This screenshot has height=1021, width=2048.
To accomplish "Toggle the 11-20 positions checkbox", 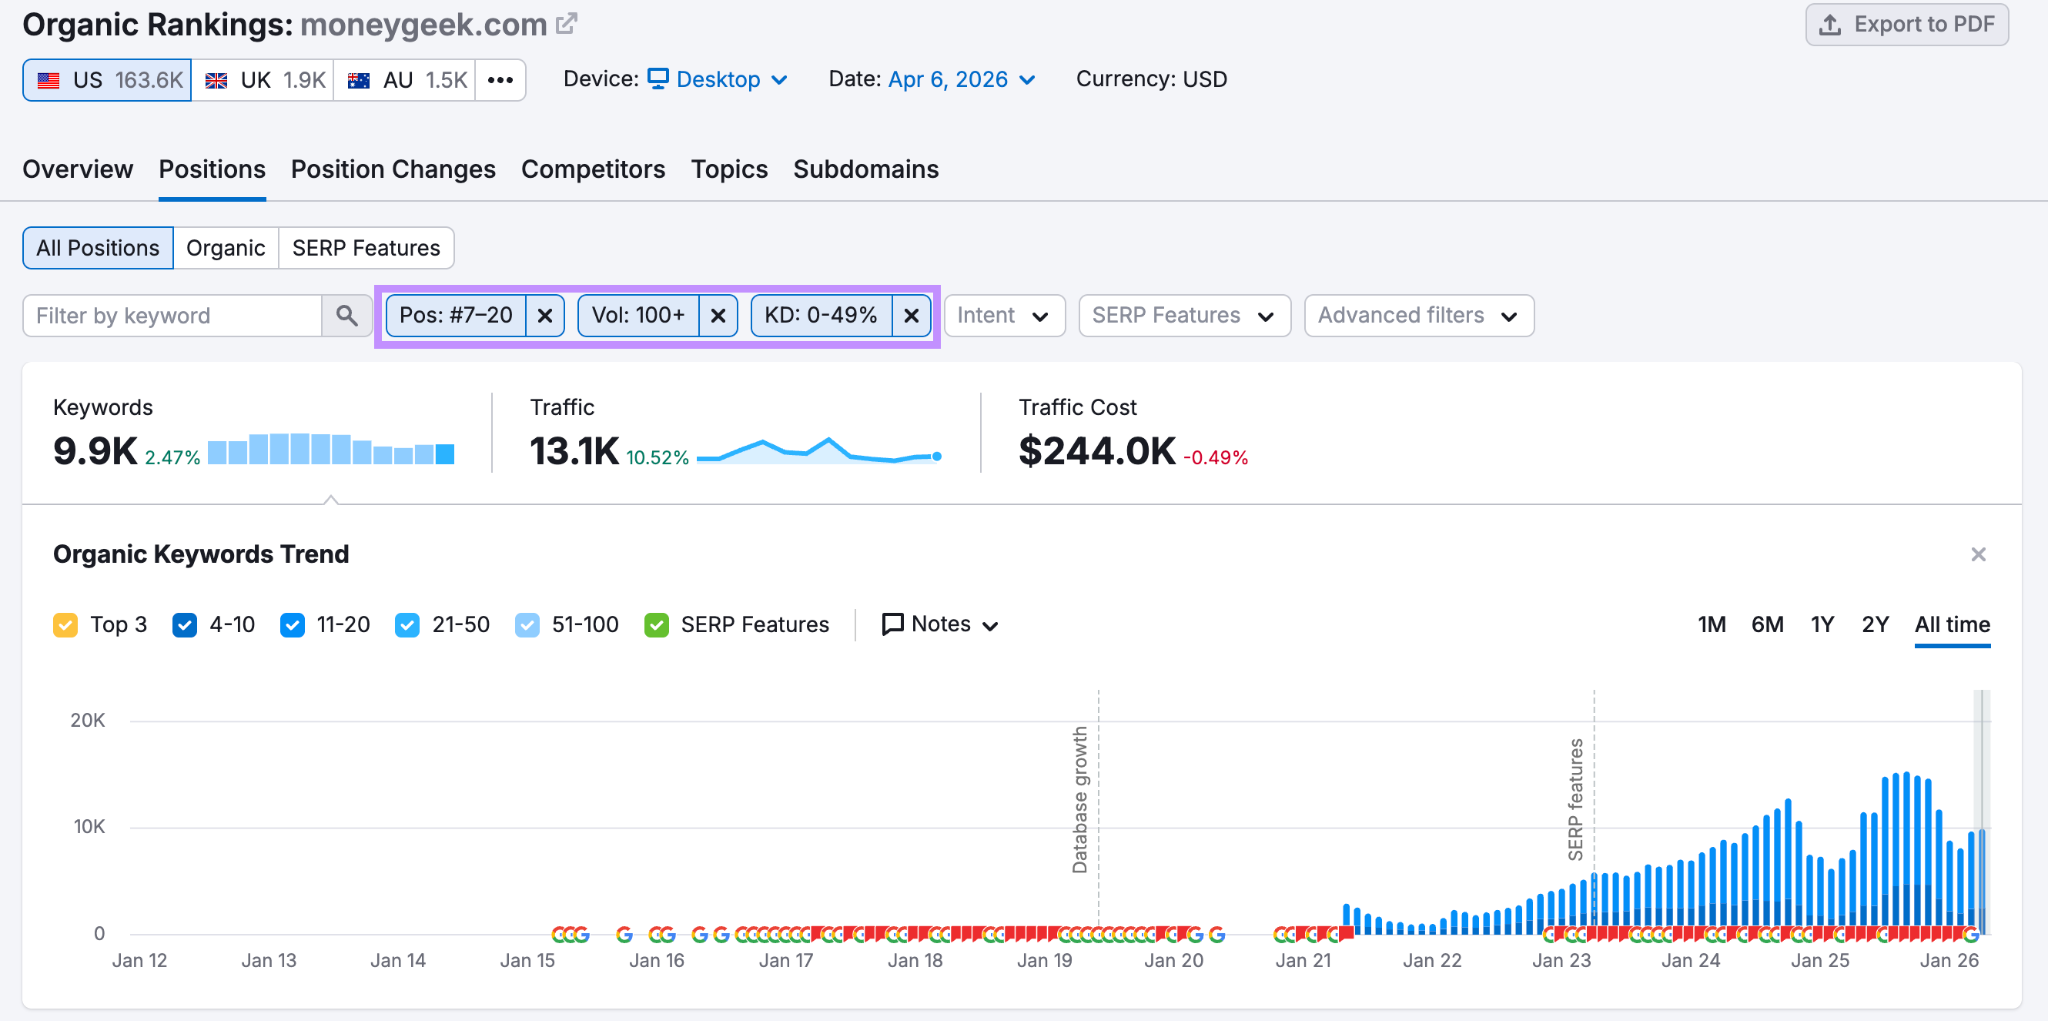I will pyautogui.click(x=292, y=625).
